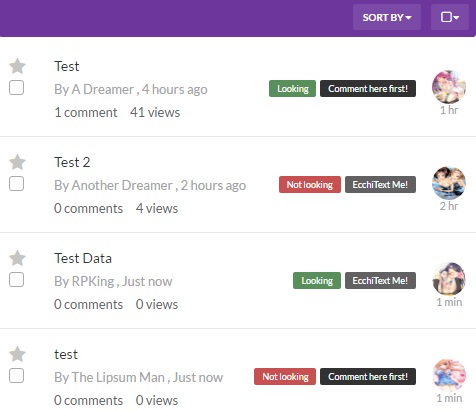Image resolution: width=476 pixels, height=410 pixels.
Task: Open the select-all checkbox dropdown in header
Action: tap(450, 17)
